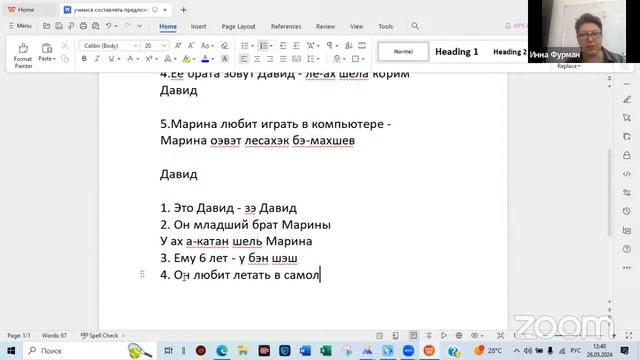
Task: Save the document using the Save icon
Action: click(x=59, y=26)
